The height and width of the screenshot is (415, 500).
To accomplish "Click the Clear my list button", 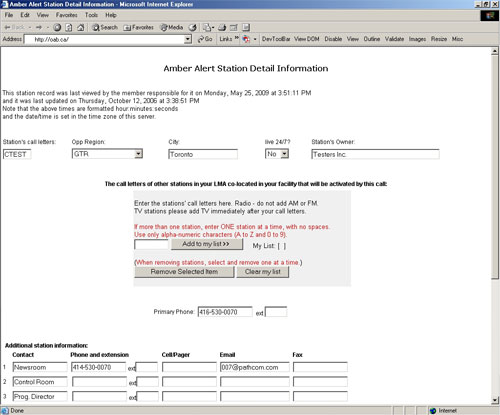I will pos(263,272).
